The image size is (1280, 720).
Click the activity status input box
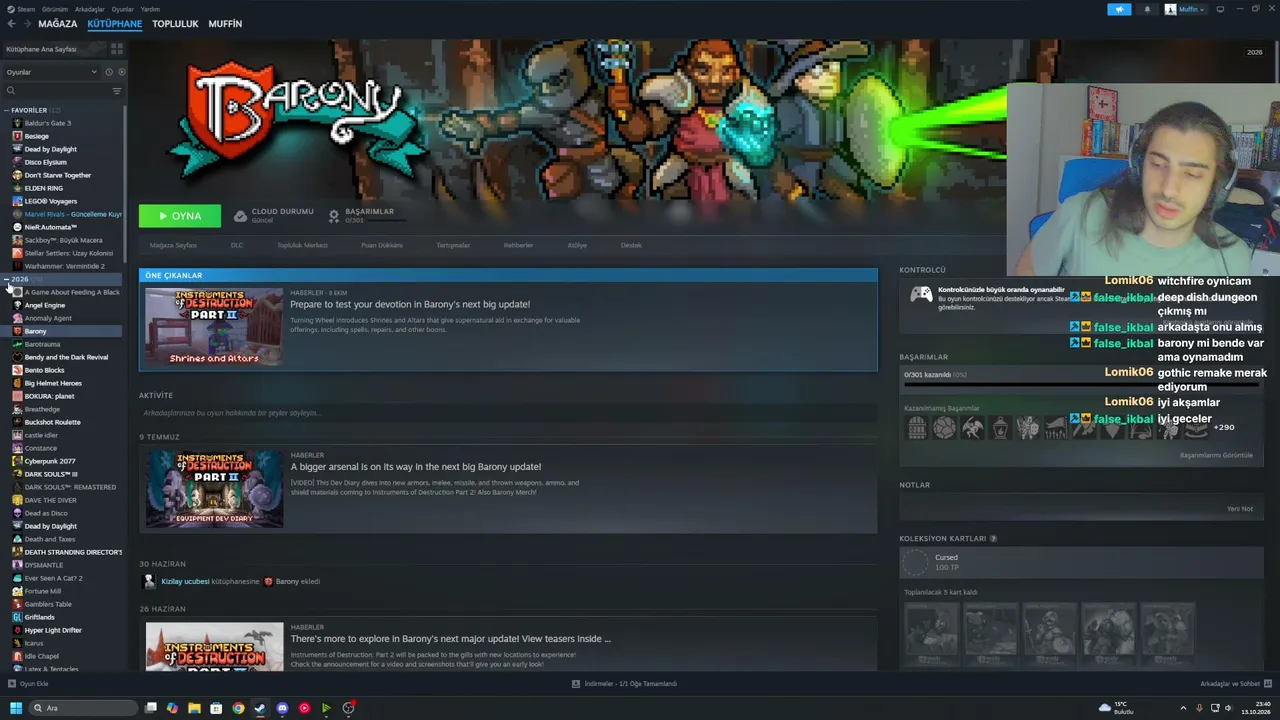508,413
